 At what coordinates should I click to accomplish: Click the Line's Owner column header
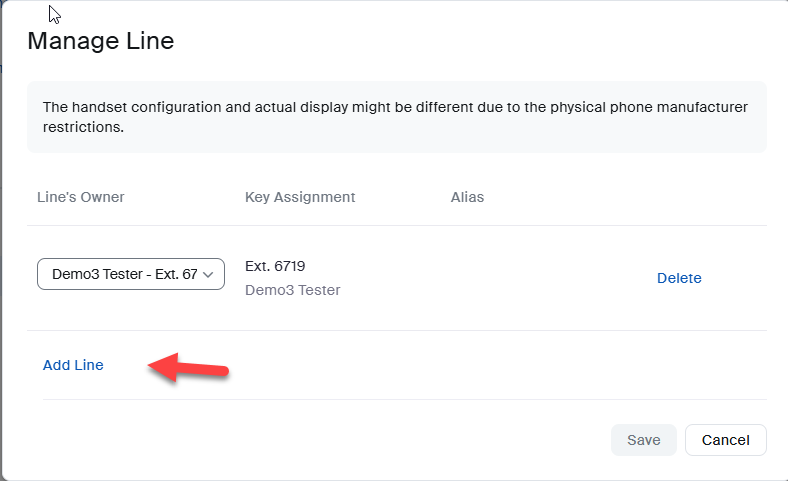[81, 197]
